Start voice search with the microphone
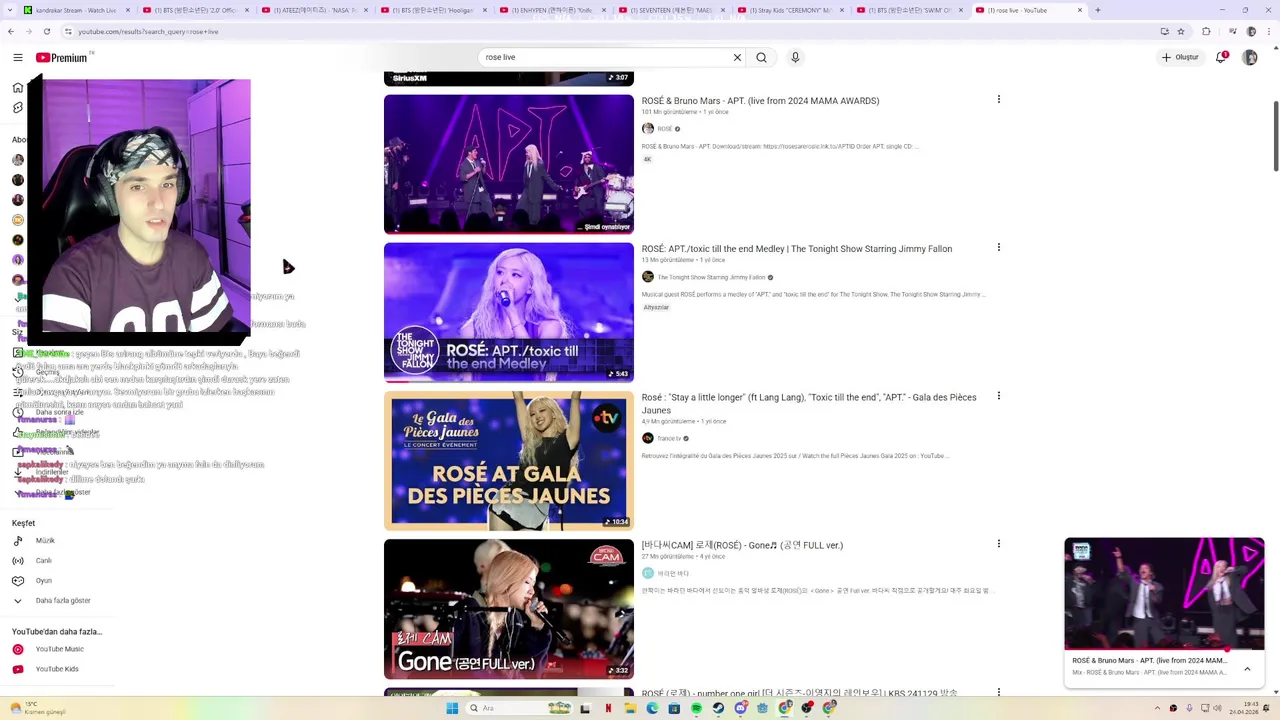The height and width of the screenshot is (720, 1280). pyautogui.click(x=795, y=58)
